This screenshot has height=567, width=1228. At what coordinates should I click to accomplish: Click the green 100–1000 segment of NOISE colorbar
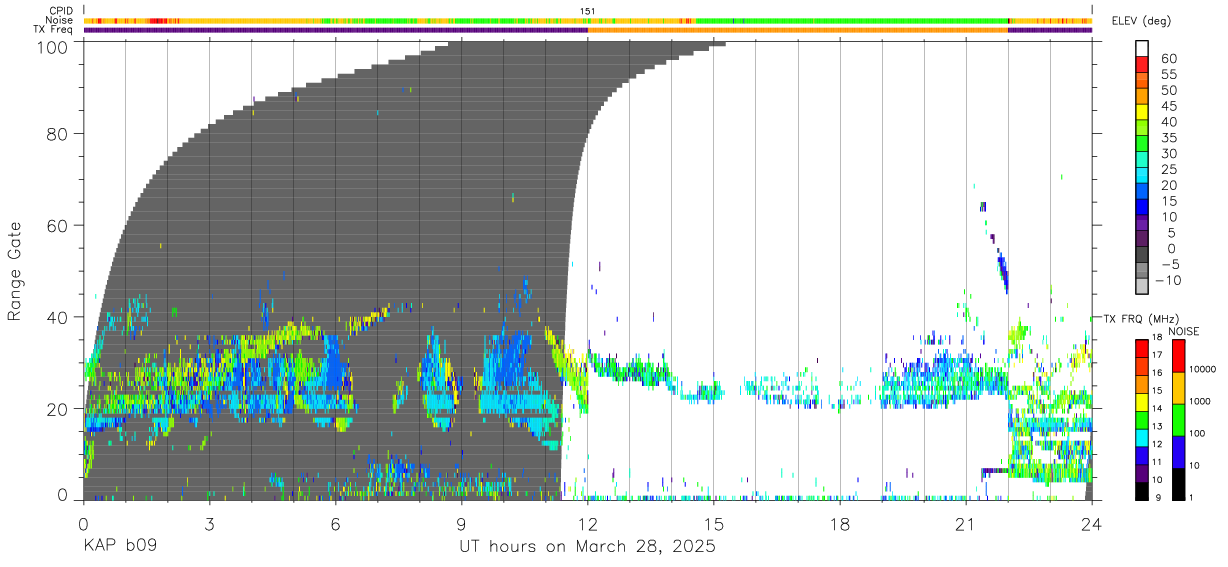tap(1178, 420)
